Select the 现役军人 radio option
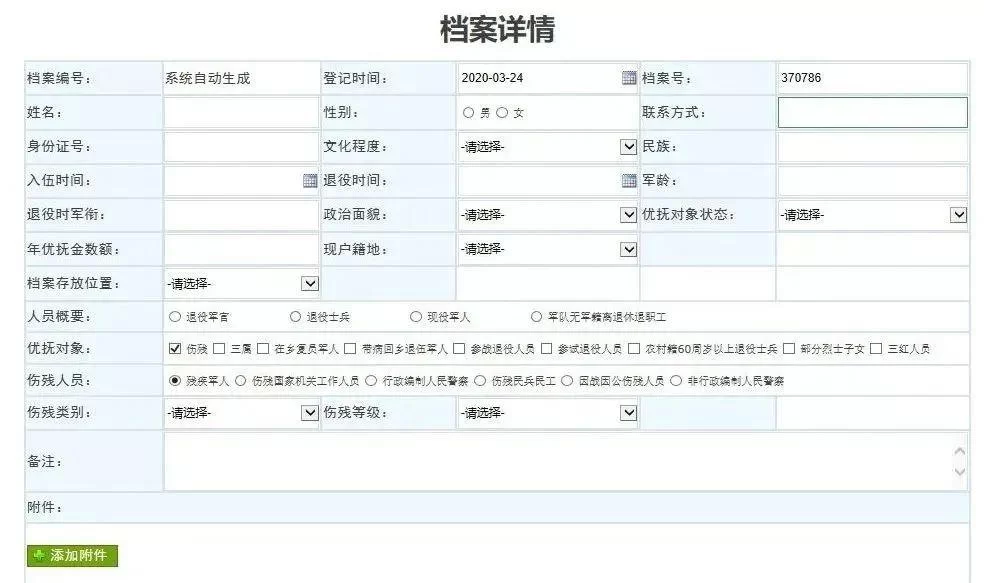Image resolution: width=984 pixels, height=583 pixels. pos(416,317)
